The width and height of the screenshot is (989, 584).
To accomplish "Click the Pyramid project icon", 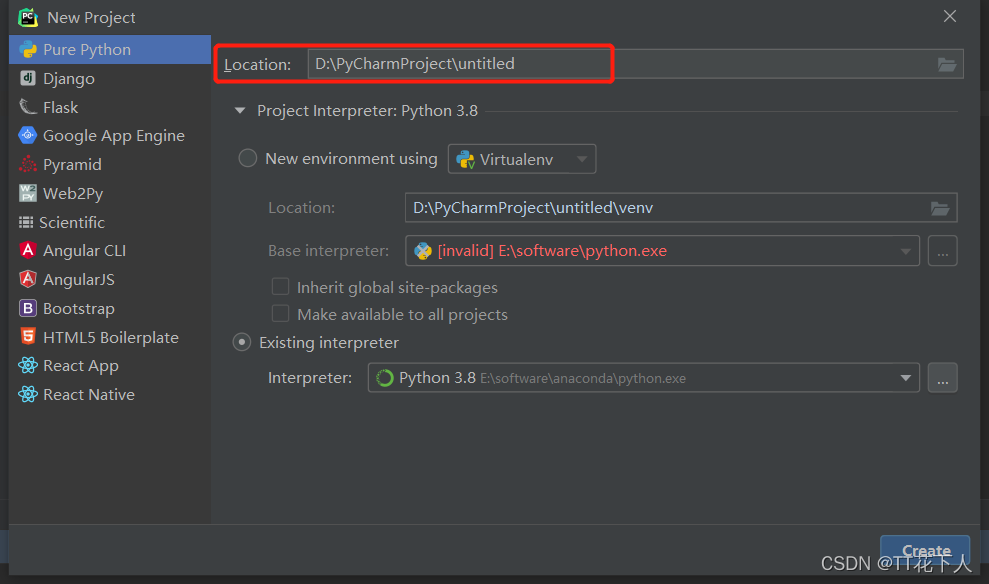I will [28, 164].
